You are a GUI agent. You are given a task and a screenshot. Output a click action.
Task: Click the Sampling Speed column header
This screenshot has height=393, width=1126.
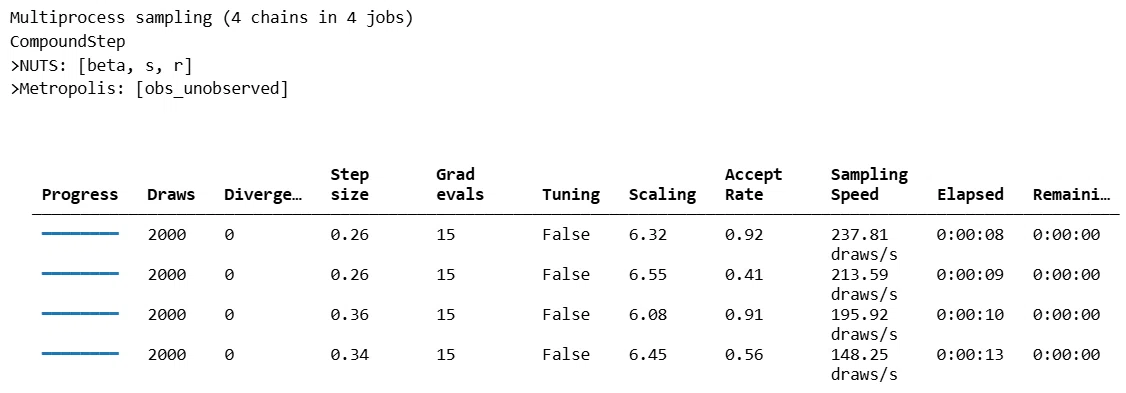pyautogui.click(x=870, y=185)
